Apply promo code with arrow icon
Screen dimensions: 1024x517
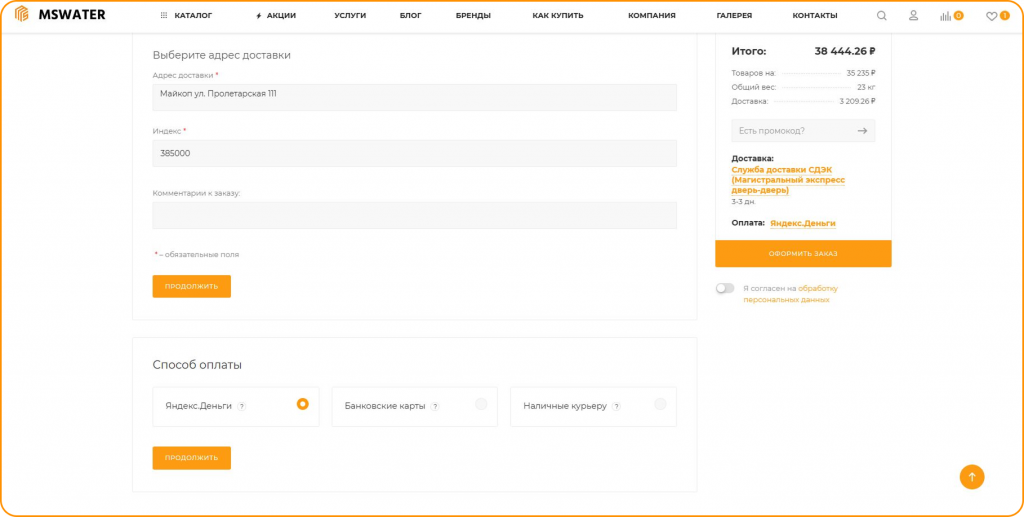click(x=862, y=131)
